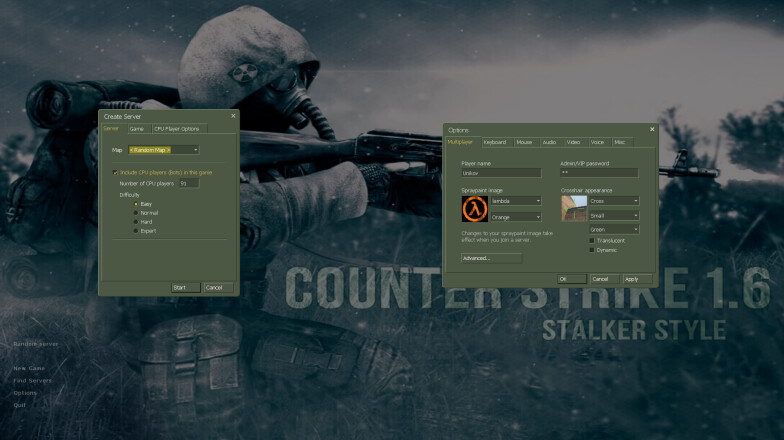Open Random server from main menu
Screen dimensions: 784x440
(36, 344)
